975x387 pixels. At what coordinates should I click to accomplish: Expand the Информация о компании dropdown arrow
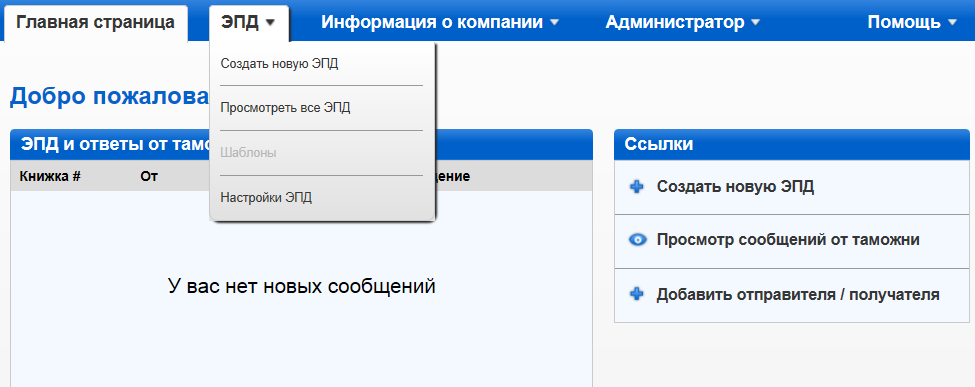555,23
